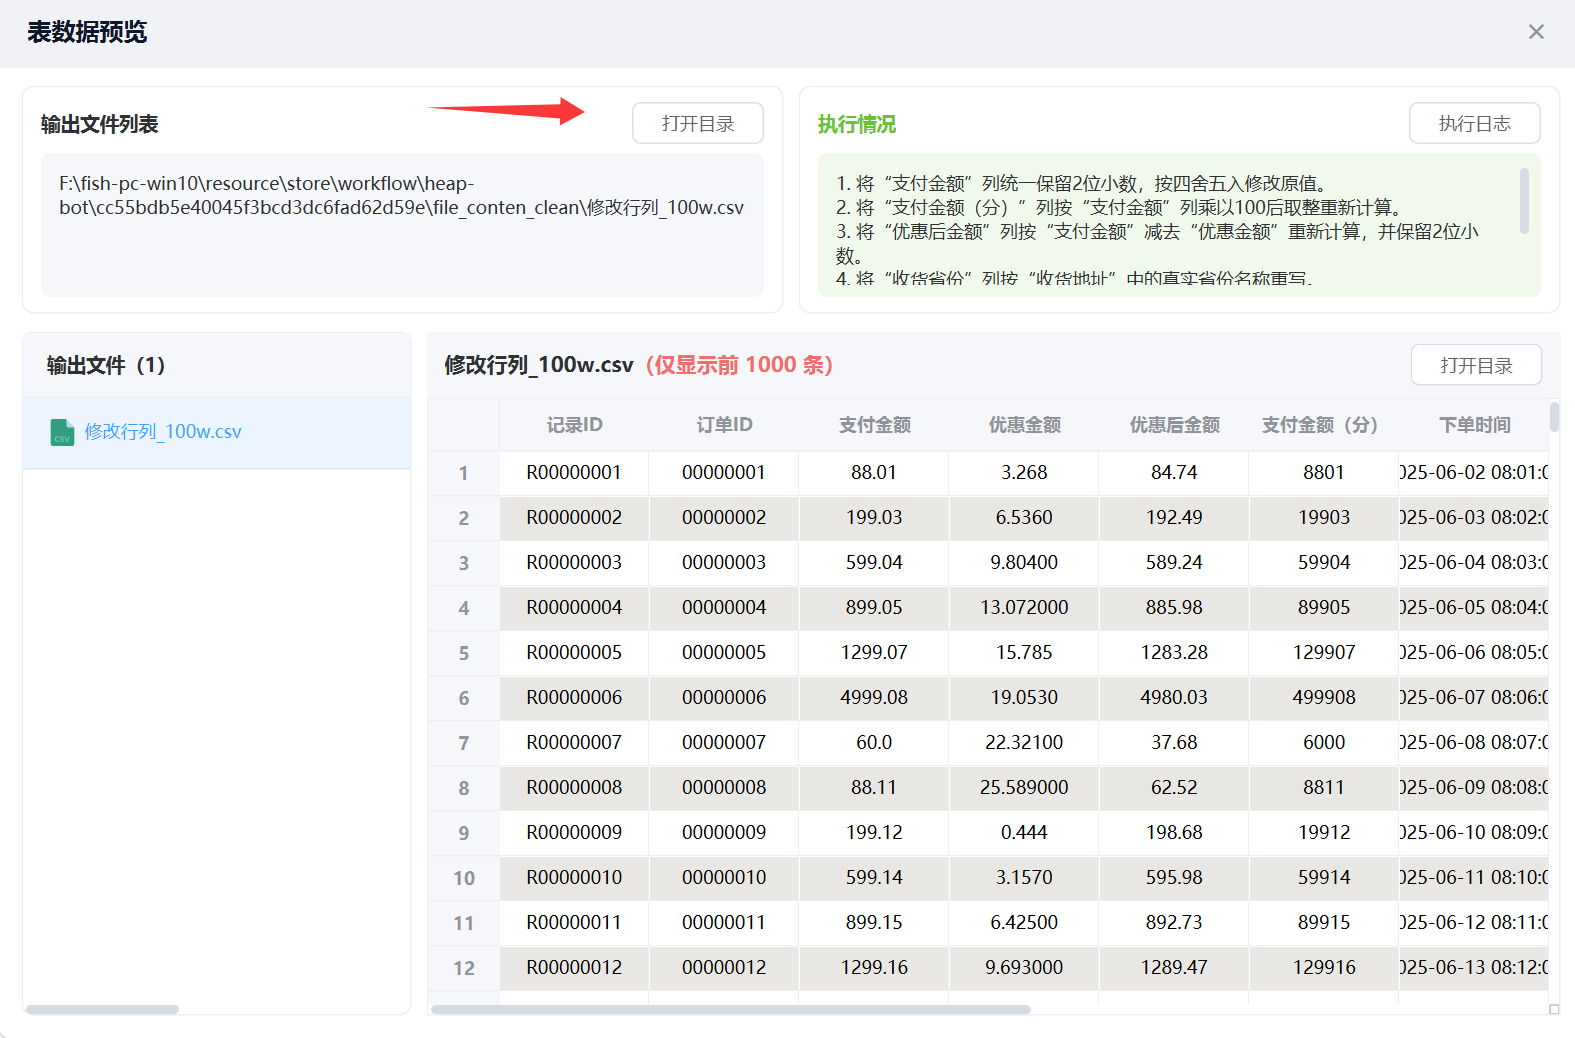Viewport: 1575px width, 1038px height.
Task: Select row number 10 in the table
Action: (463, 878)
